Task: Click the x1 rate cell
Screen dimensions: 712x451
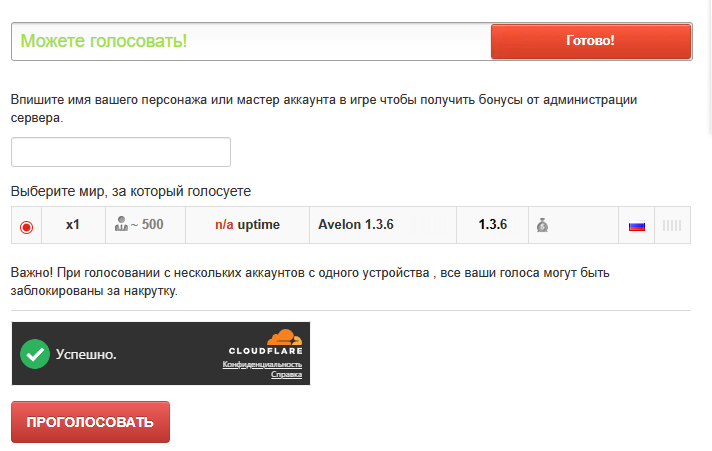Action: [x=73, y=225]
